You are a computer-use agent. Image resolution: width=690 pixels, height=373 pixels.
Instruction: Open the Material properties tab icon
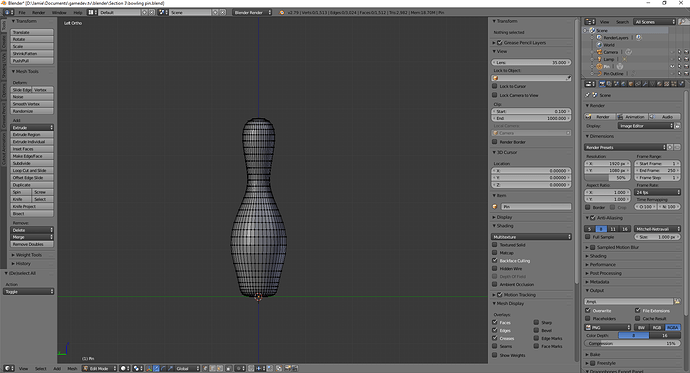tap(660, 84)
